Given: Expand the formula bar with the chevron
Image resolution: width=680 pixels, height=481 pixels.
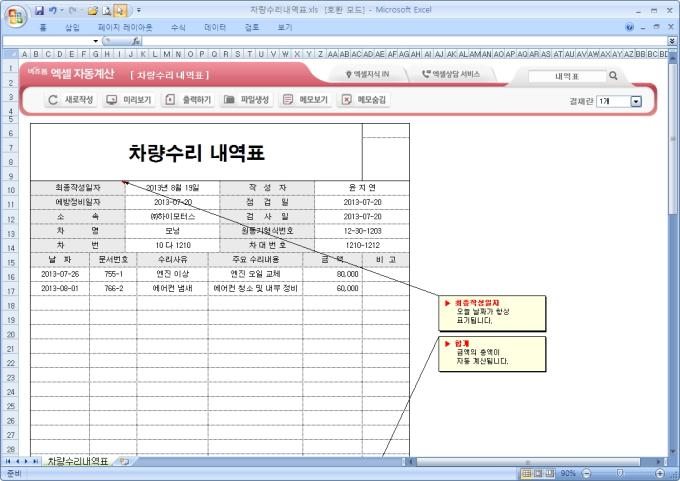Looking at the screenshot, I should pos(672,41).
